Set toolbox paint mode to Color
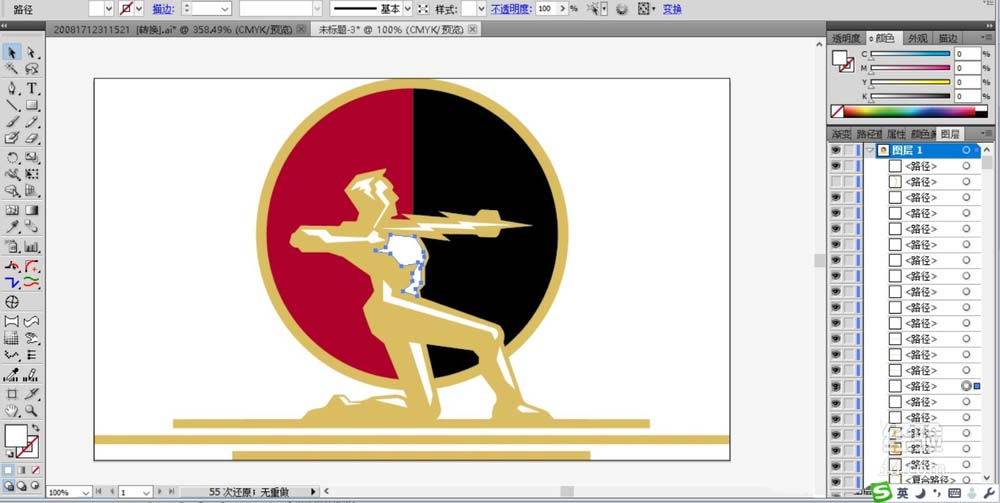The image size is (1000, 503). (8, 470)
